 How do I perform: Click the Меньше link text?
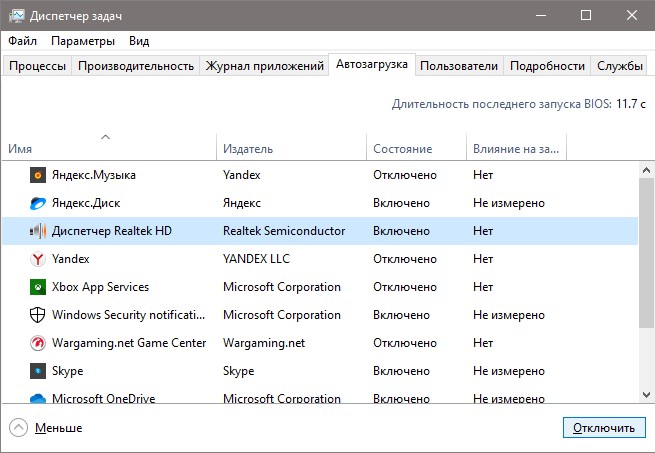58,428
